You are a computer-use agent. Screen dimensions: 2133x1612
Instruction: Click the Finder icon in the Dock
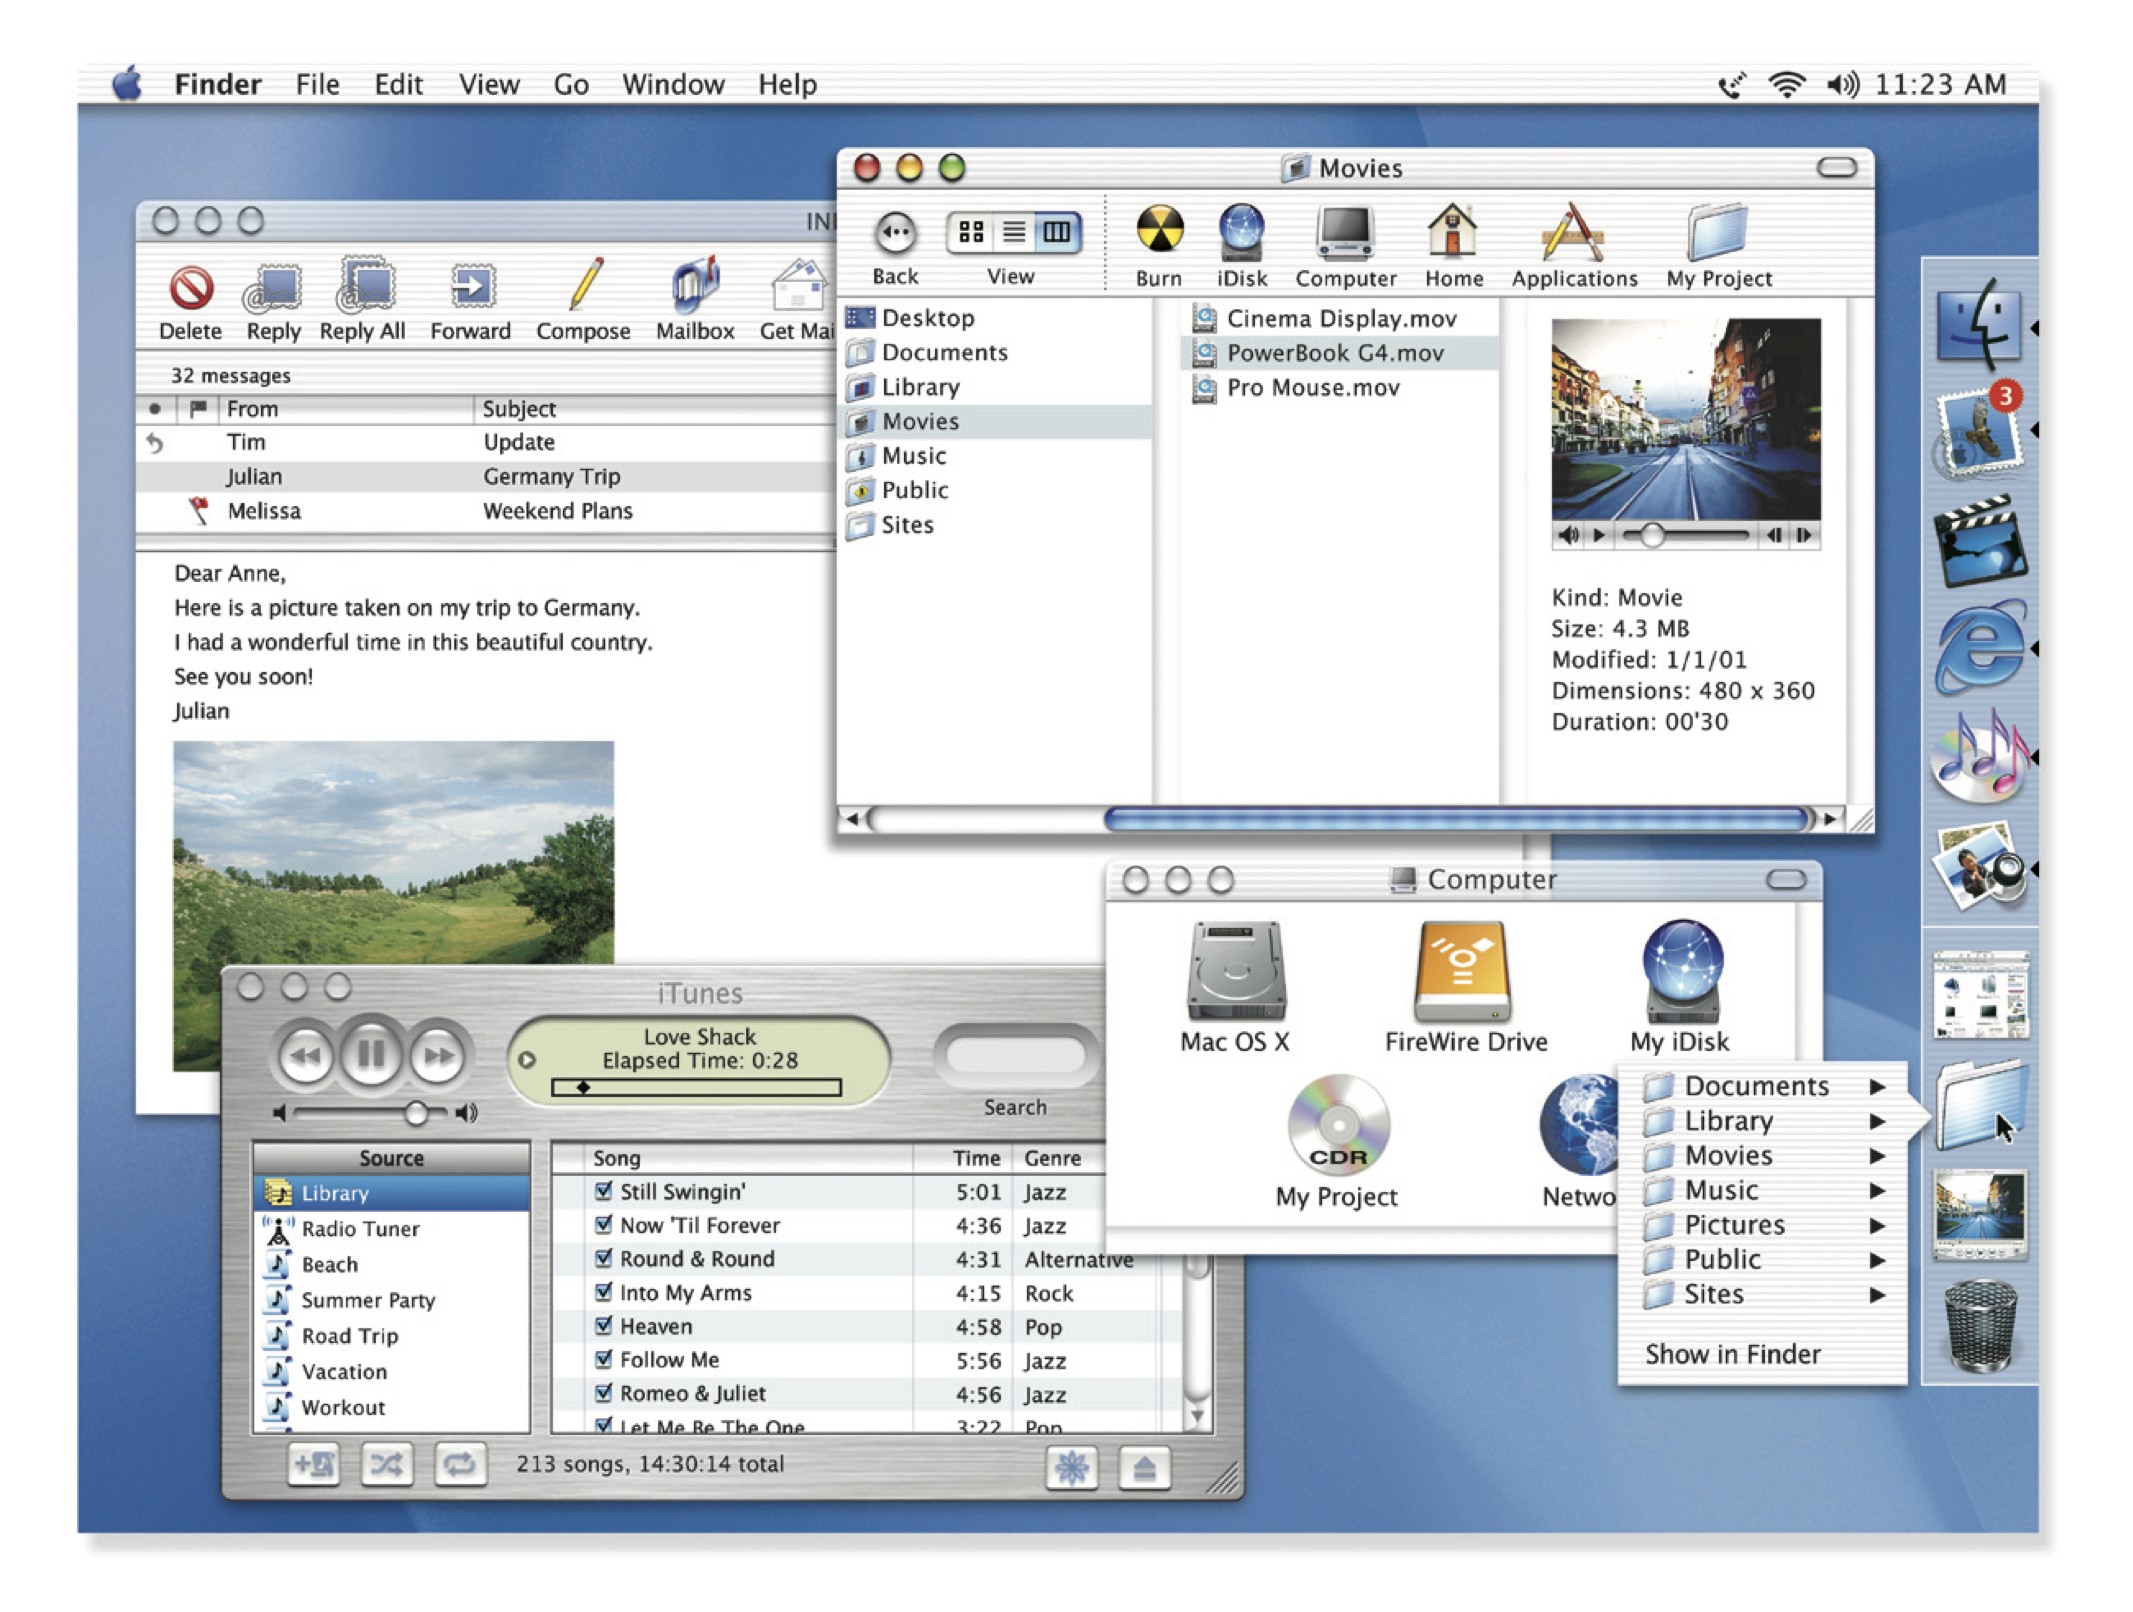[1978, 322]
